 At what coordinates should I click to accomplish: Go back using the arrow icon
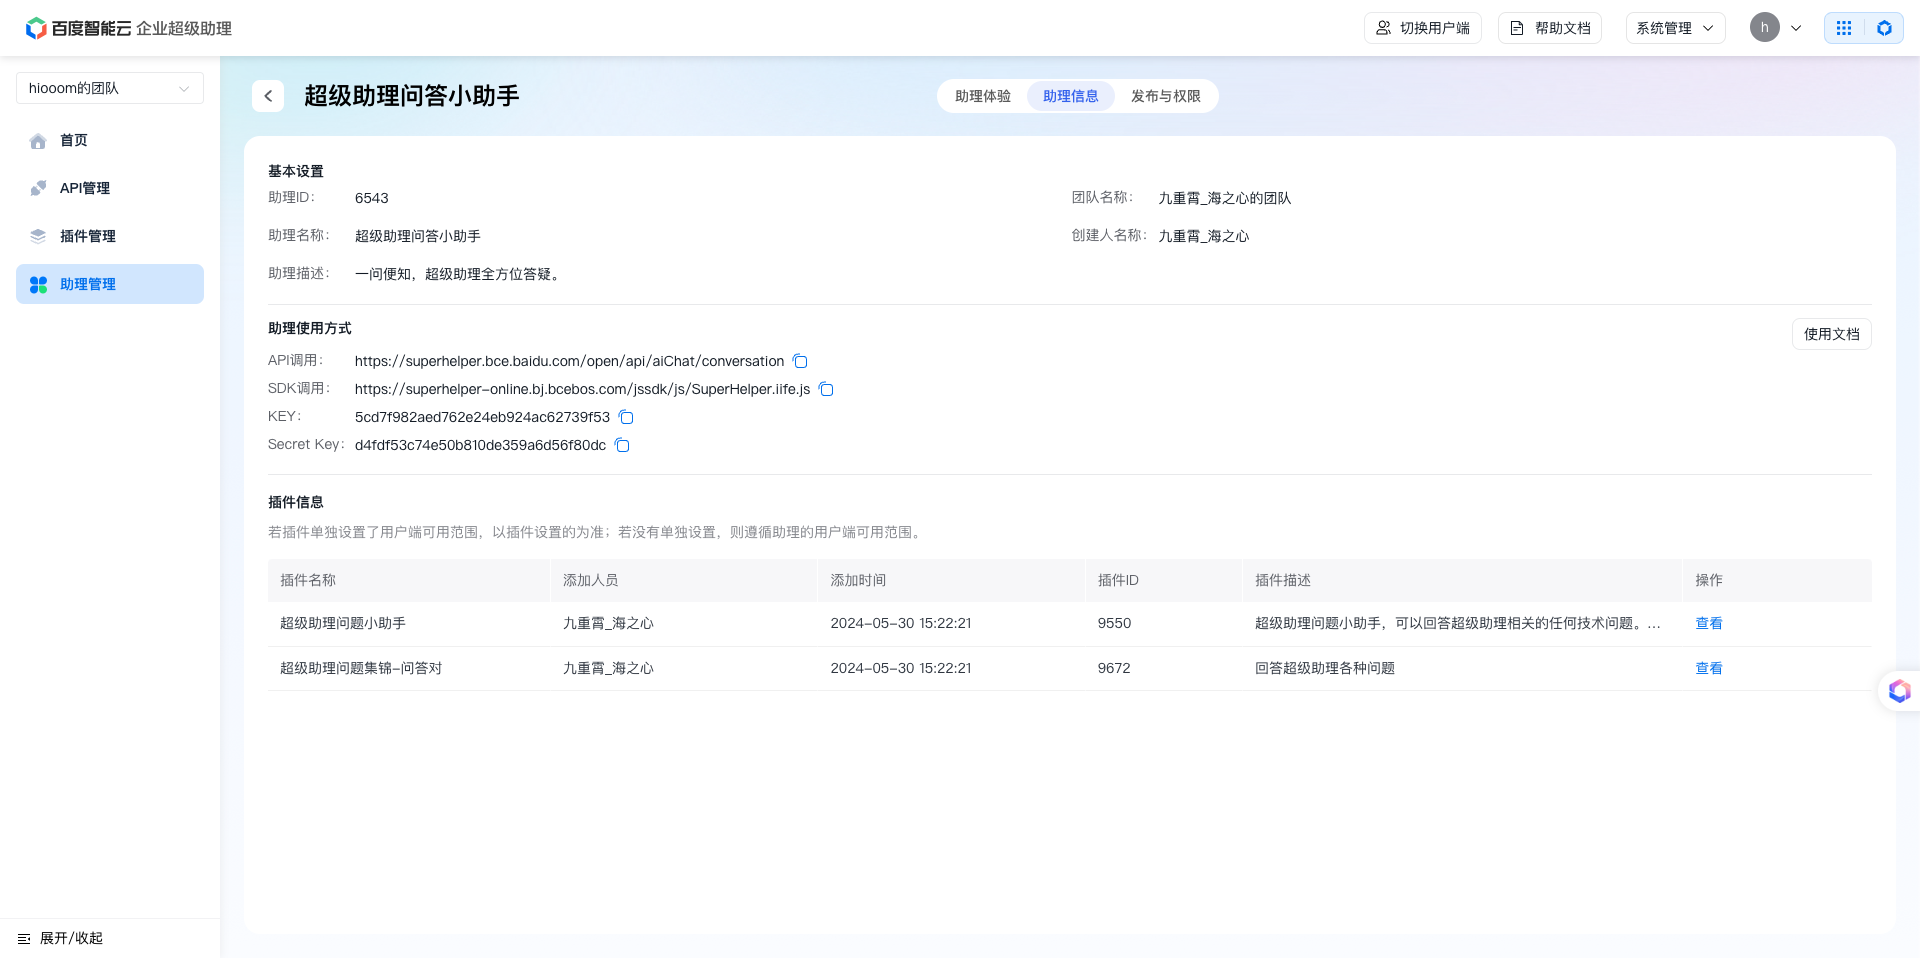[x=268, y=96]
